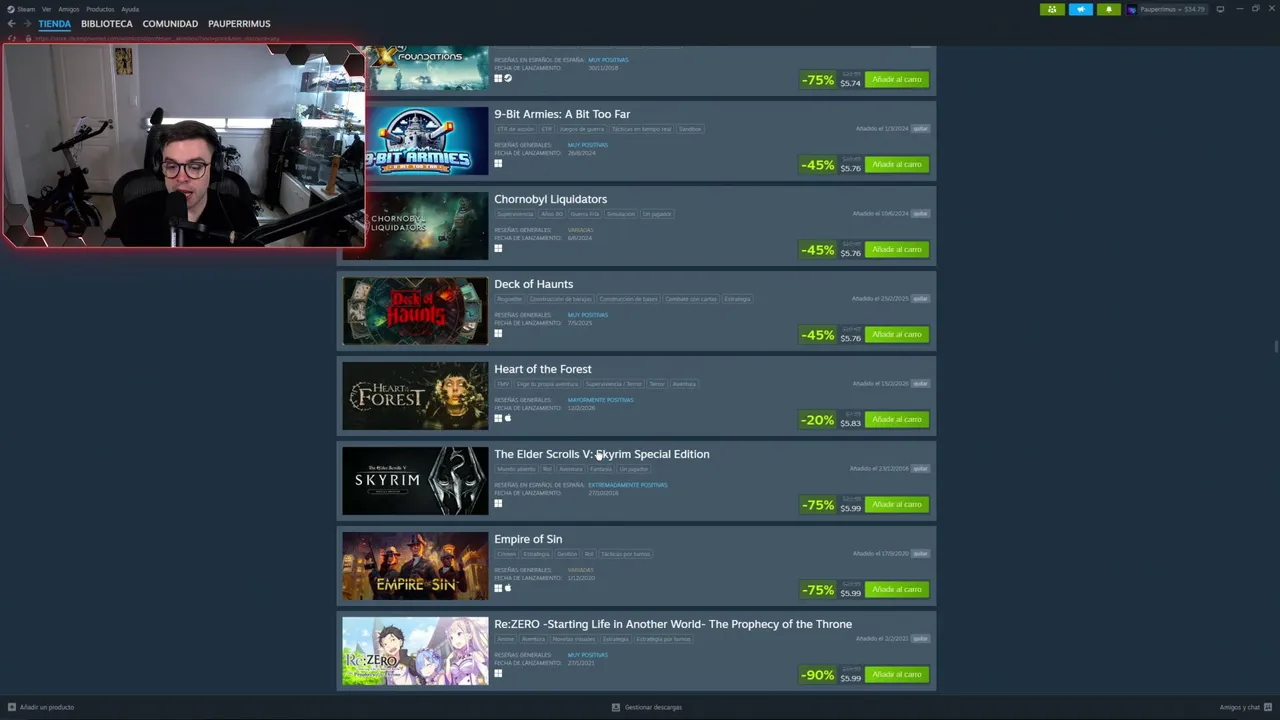
Task: Click the forward navigation arrow icon
Action: click(26, 24)
